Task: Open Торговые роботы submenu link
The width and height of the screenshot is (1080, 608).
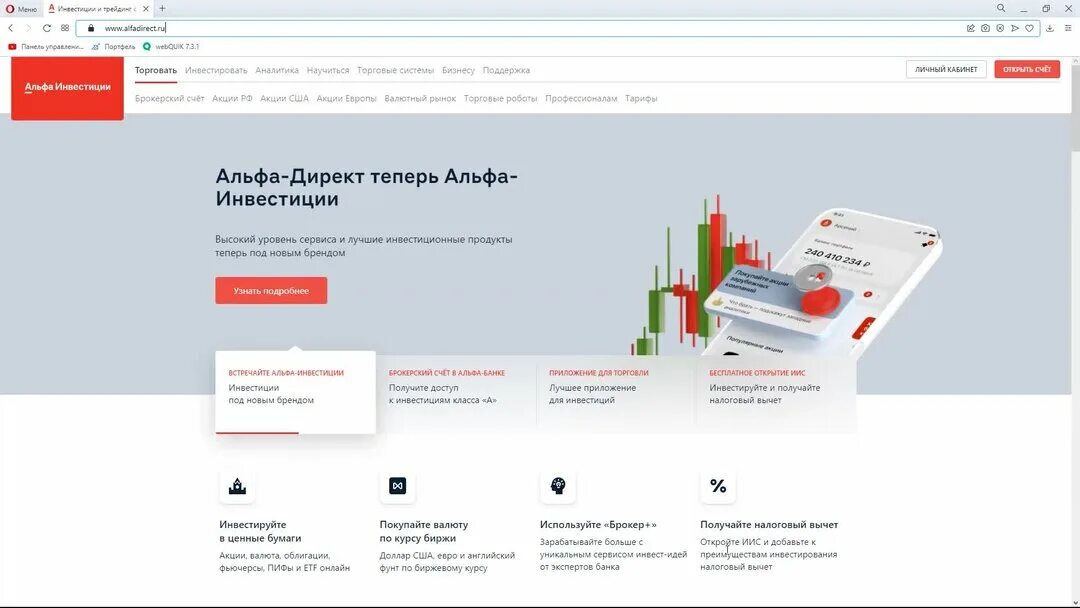Action: [500, 98]
